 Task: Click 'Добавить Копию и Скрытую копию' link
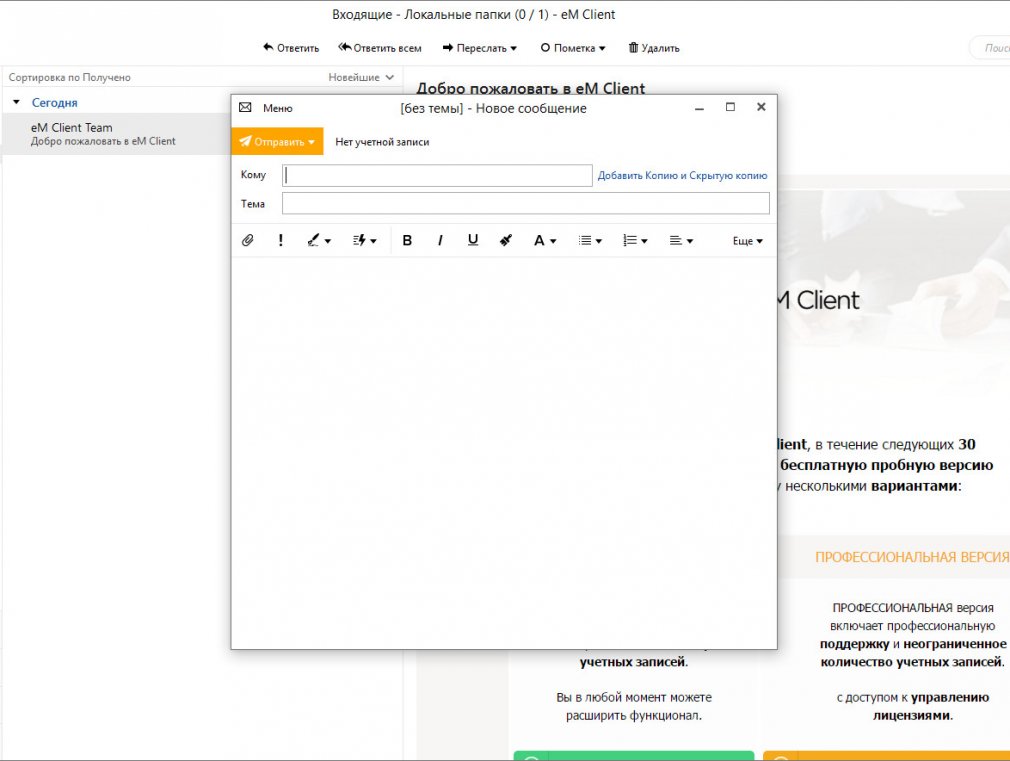[682, 175]
